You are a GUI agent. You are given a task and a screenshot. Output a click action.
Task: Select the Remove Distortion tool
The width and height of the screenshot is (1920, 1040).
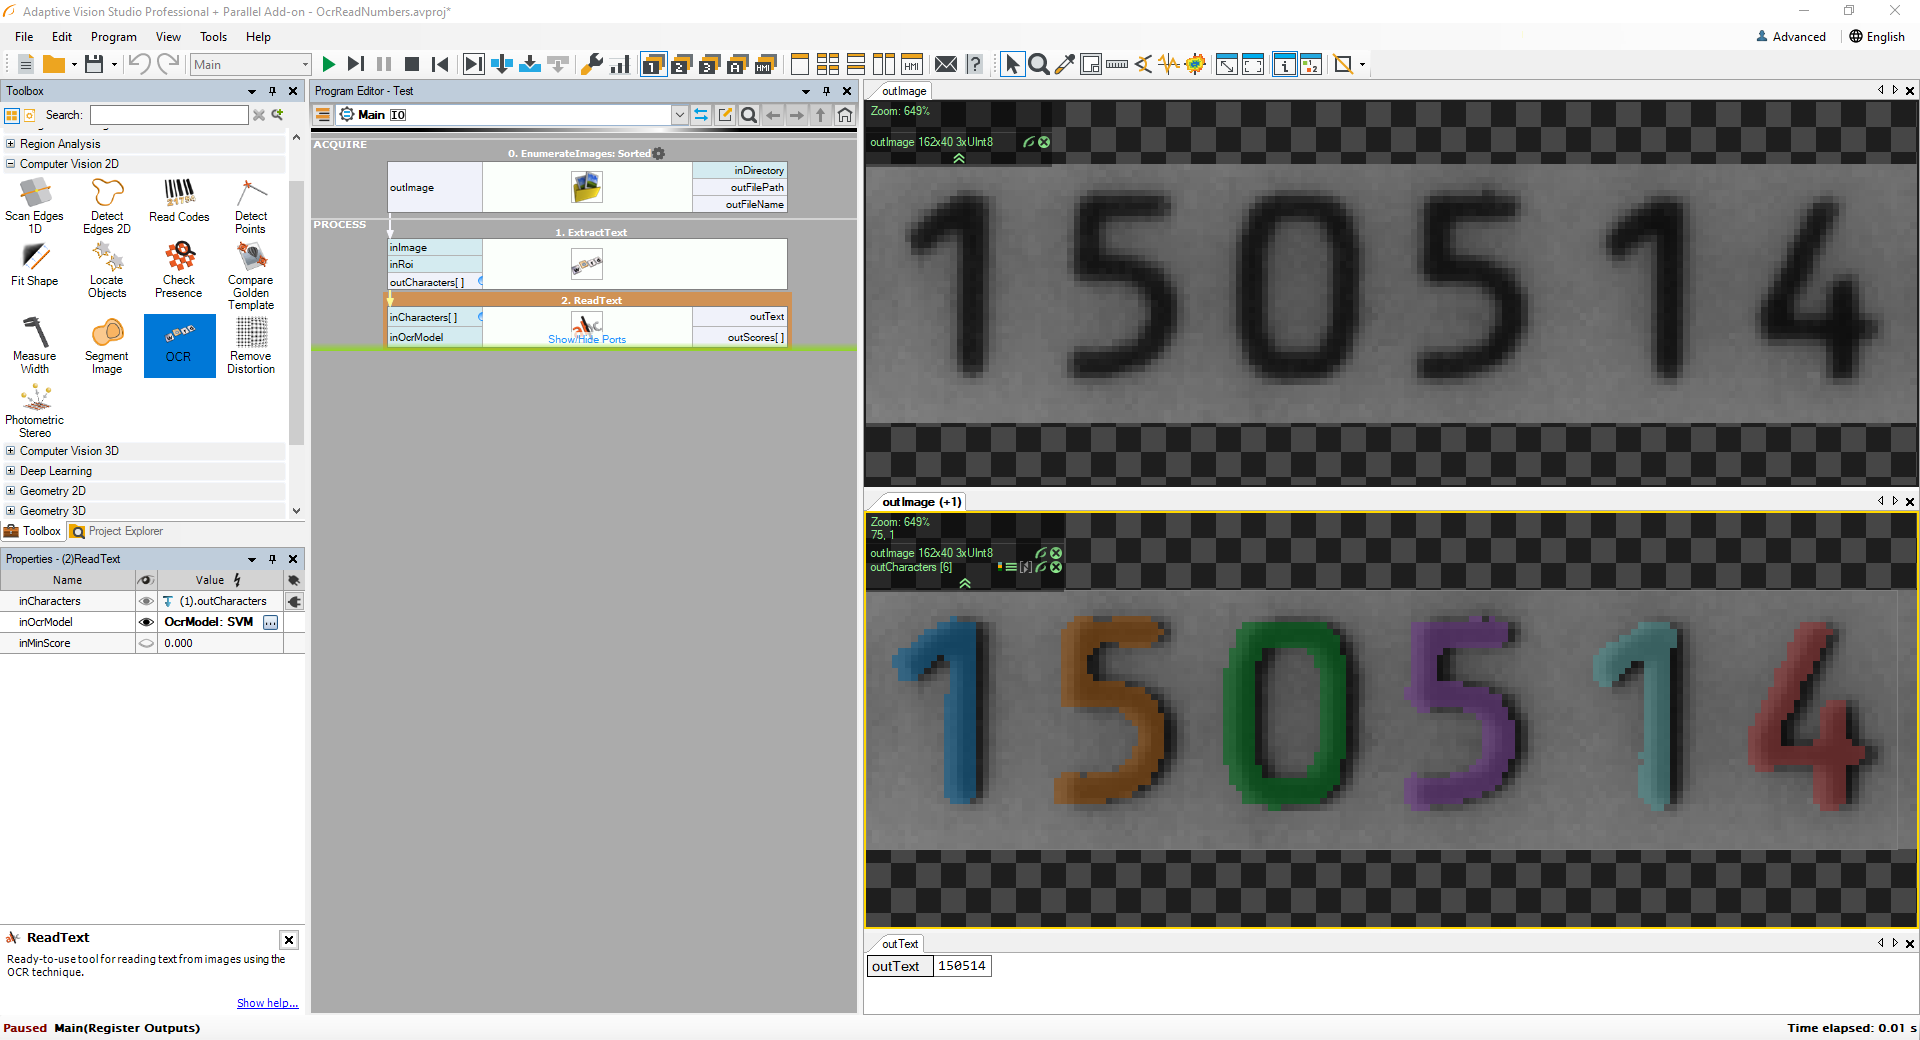[x=251, y=345]
